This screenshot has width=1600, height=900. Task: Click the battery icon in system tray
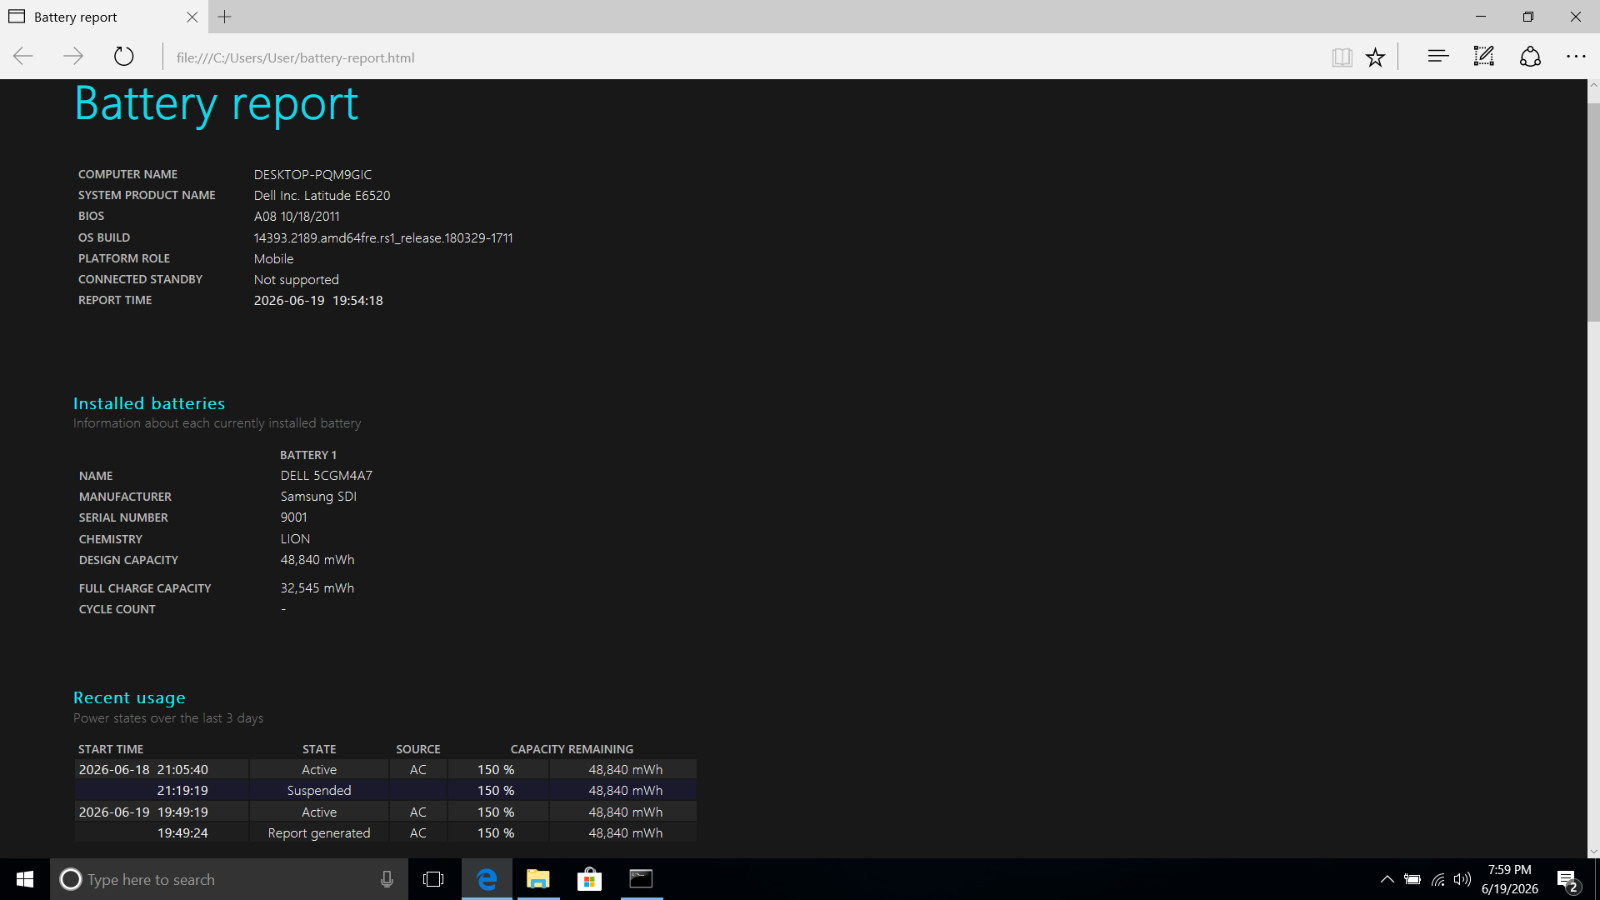tap(1412, 880)
